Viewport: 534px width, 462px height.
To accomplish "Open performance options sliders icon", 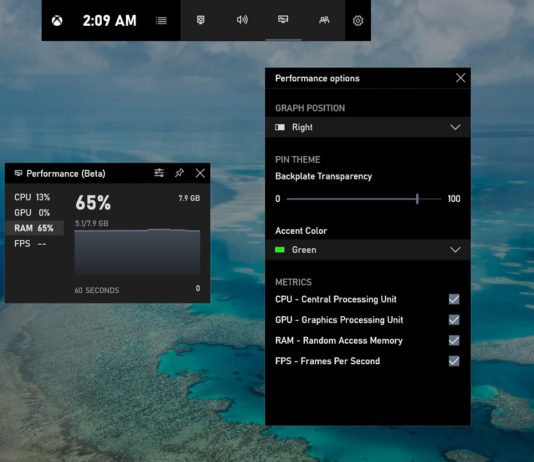I will 159,173.
